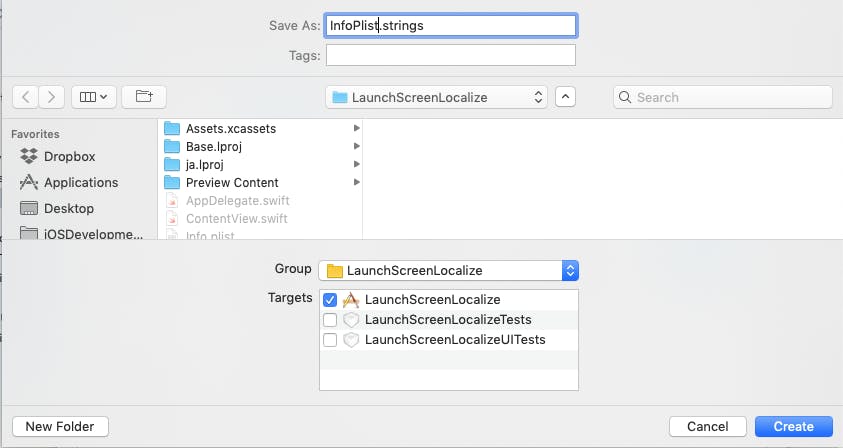Click the ContentView.swift file
843x448 pixels.
coord(262,218)
